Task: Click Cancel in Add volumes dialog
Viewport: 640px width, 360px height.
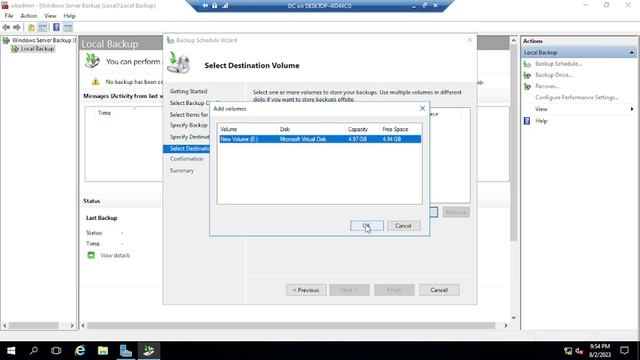Action: pyautogui.click(x=403, y=225)
